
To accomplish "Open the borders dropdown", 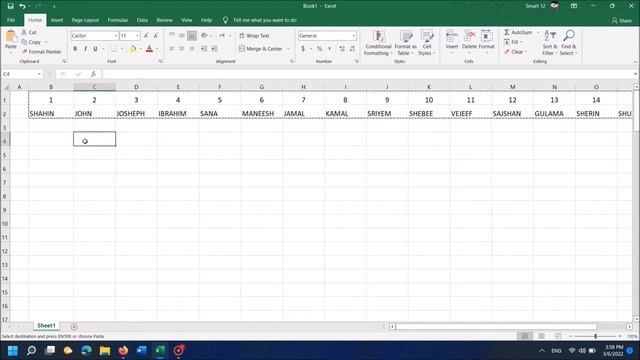I will tap(122, 49).
